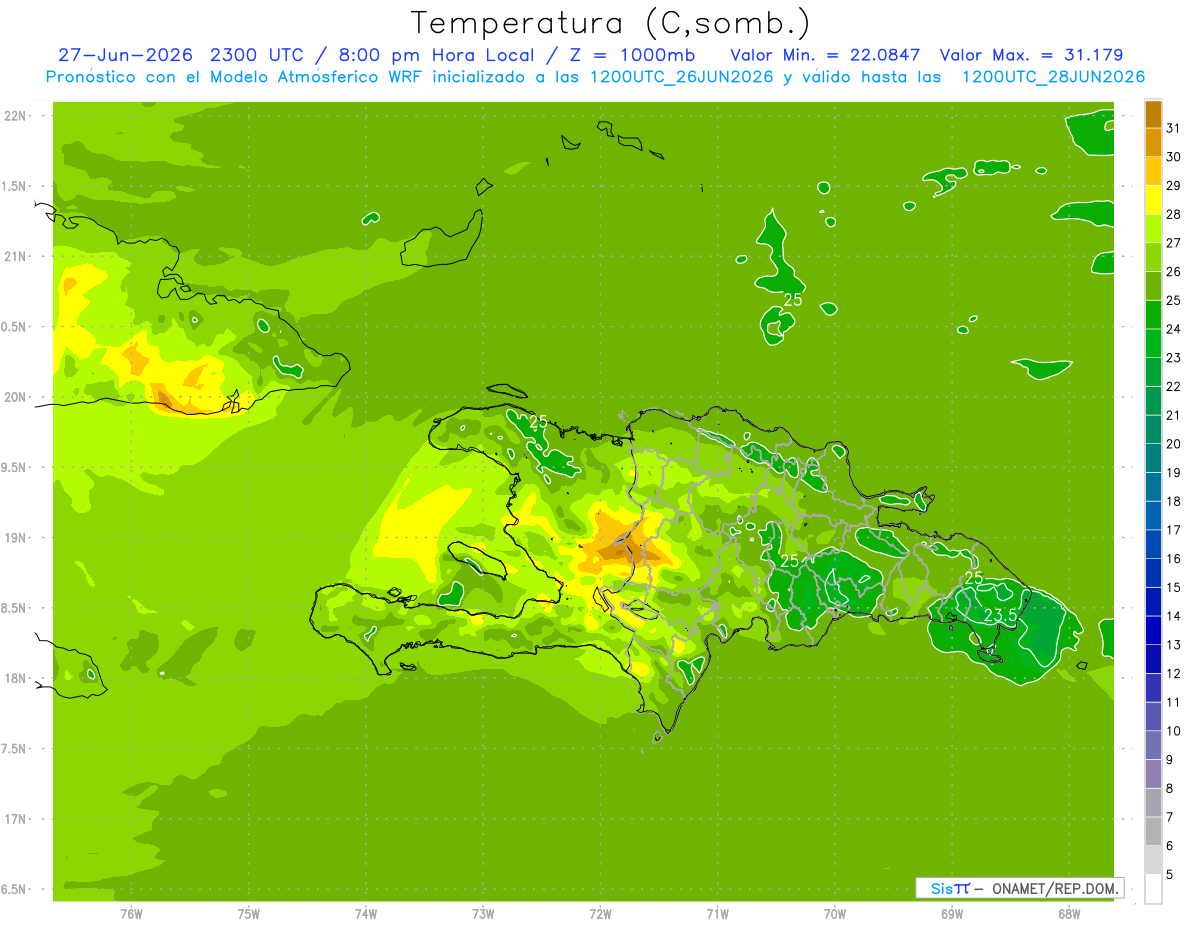Click the "69W" longitude label
Image resolution: width=1200 pixels, height=927 pixels.
pyautogui.click(x=951, y=914)
